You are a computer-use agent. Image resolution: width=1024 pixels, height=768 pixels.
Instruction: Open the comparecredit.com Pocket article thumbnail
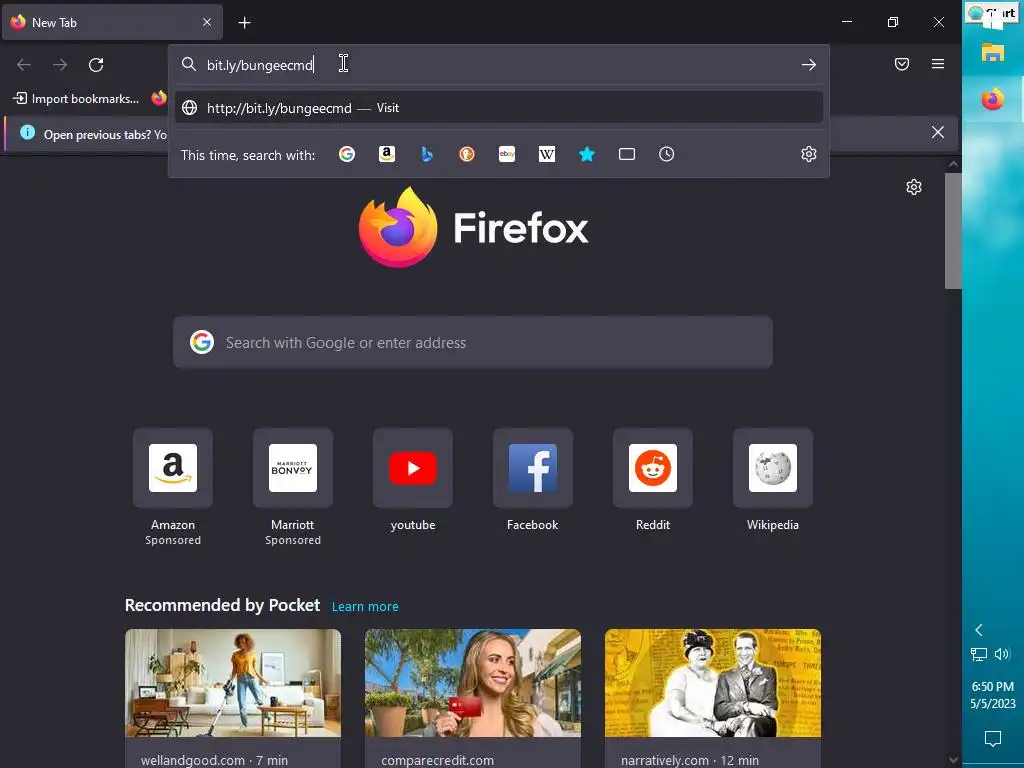click(x=473, y=683)
